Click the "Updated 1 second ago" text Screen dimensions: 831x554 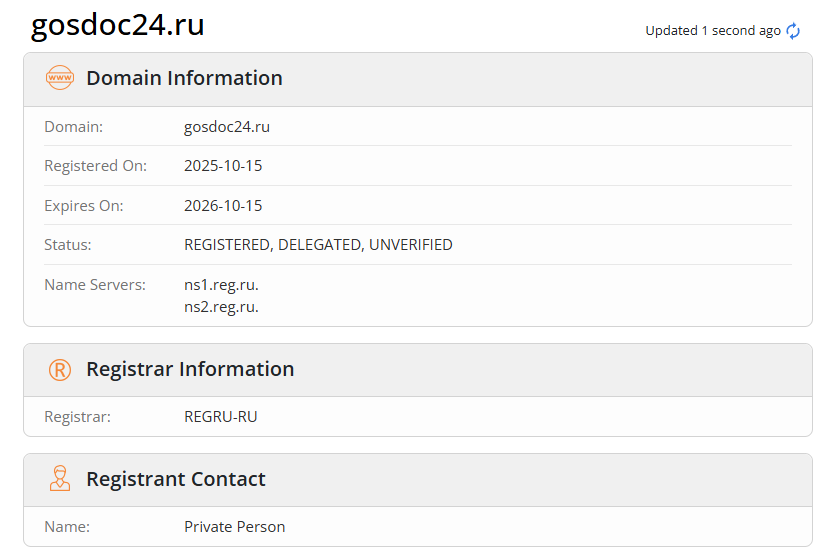pos(712,31)
